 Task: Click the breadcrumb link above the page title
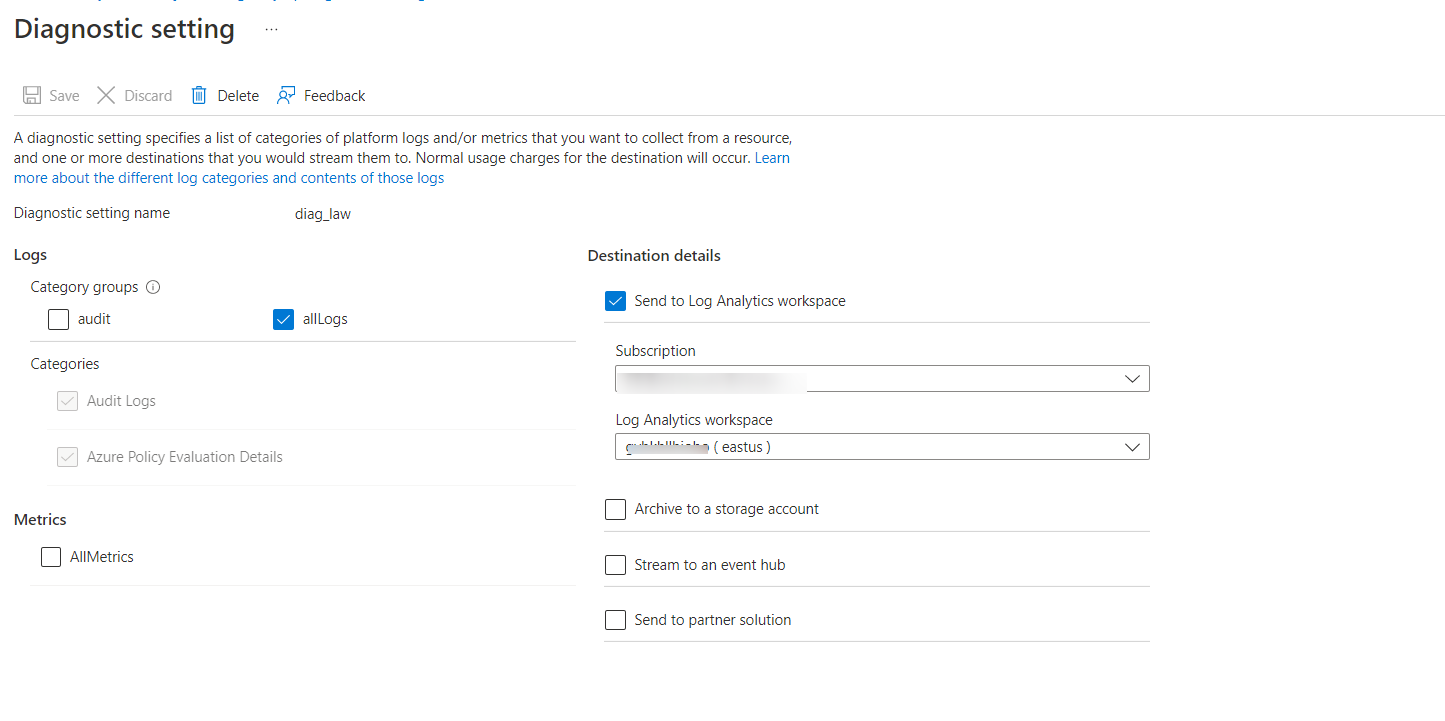[200, 3]
